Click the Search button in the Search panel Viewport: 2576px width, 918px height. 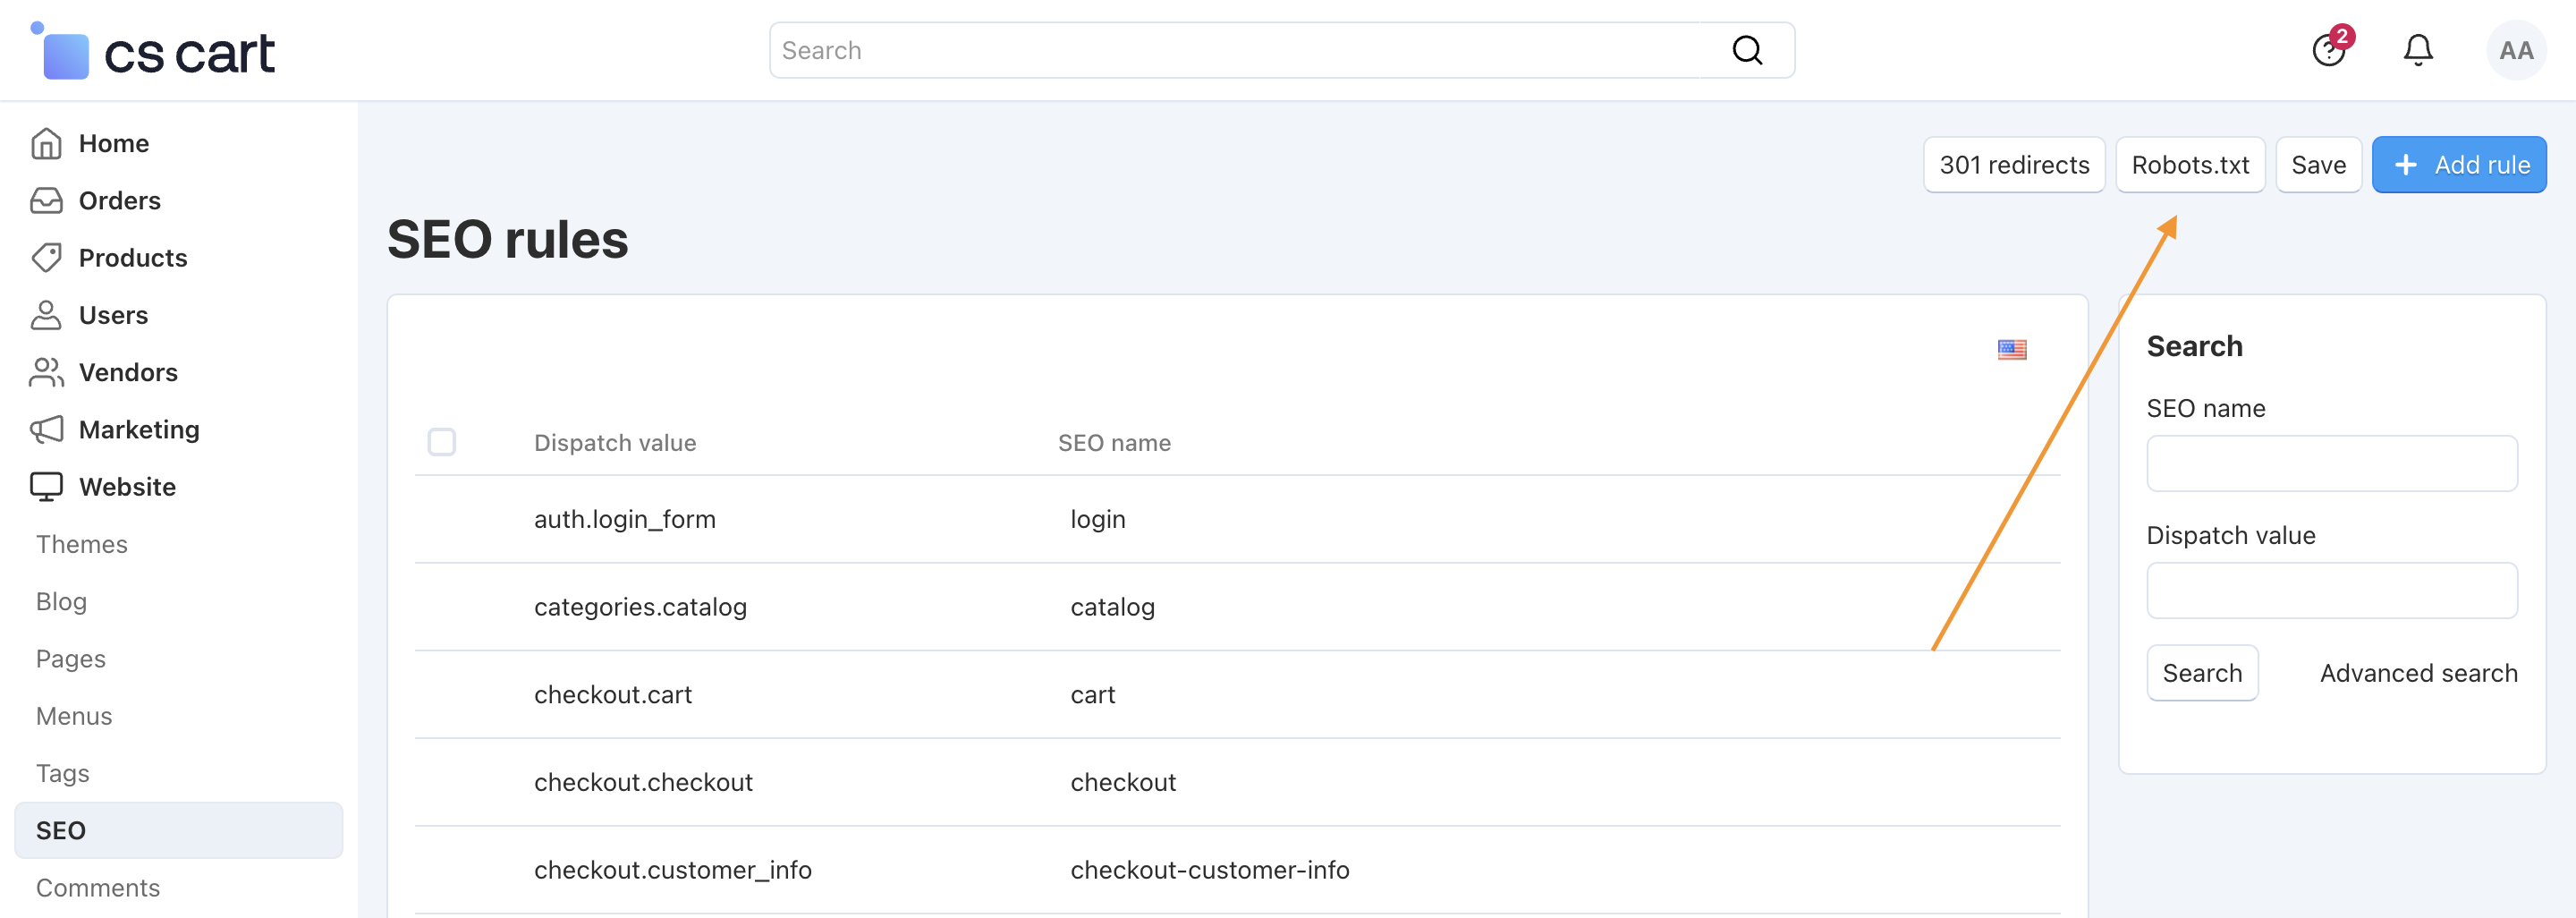coord(2202,673)
